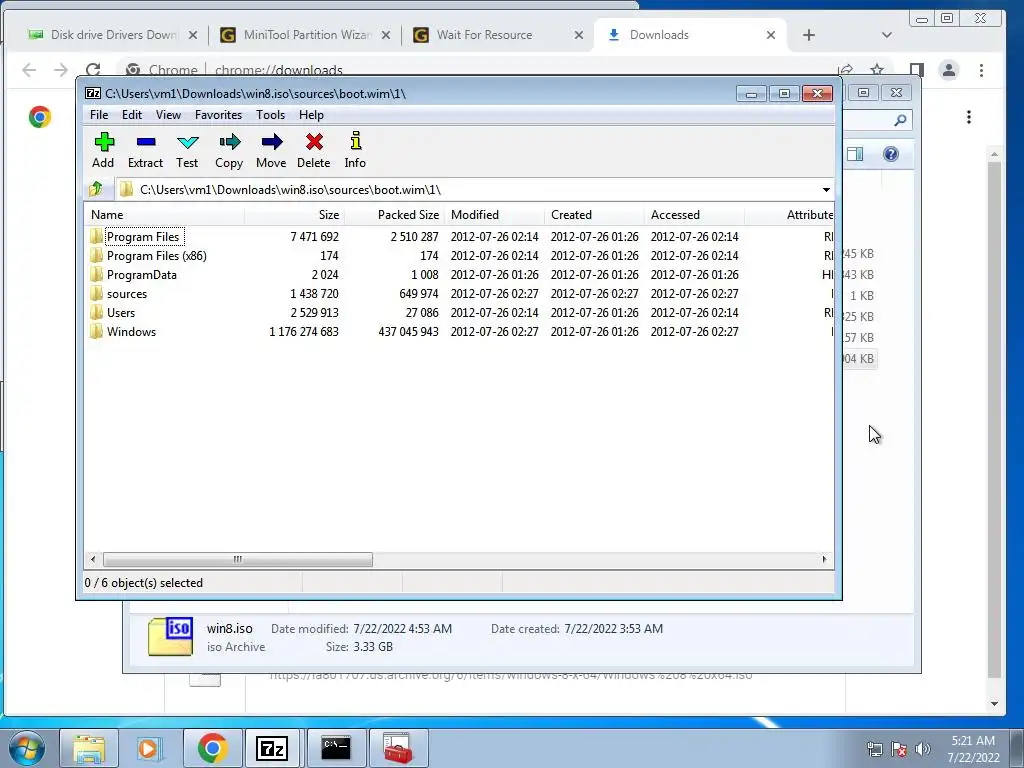Go up one folder level in 7-Zip

[x=96, y=189]
